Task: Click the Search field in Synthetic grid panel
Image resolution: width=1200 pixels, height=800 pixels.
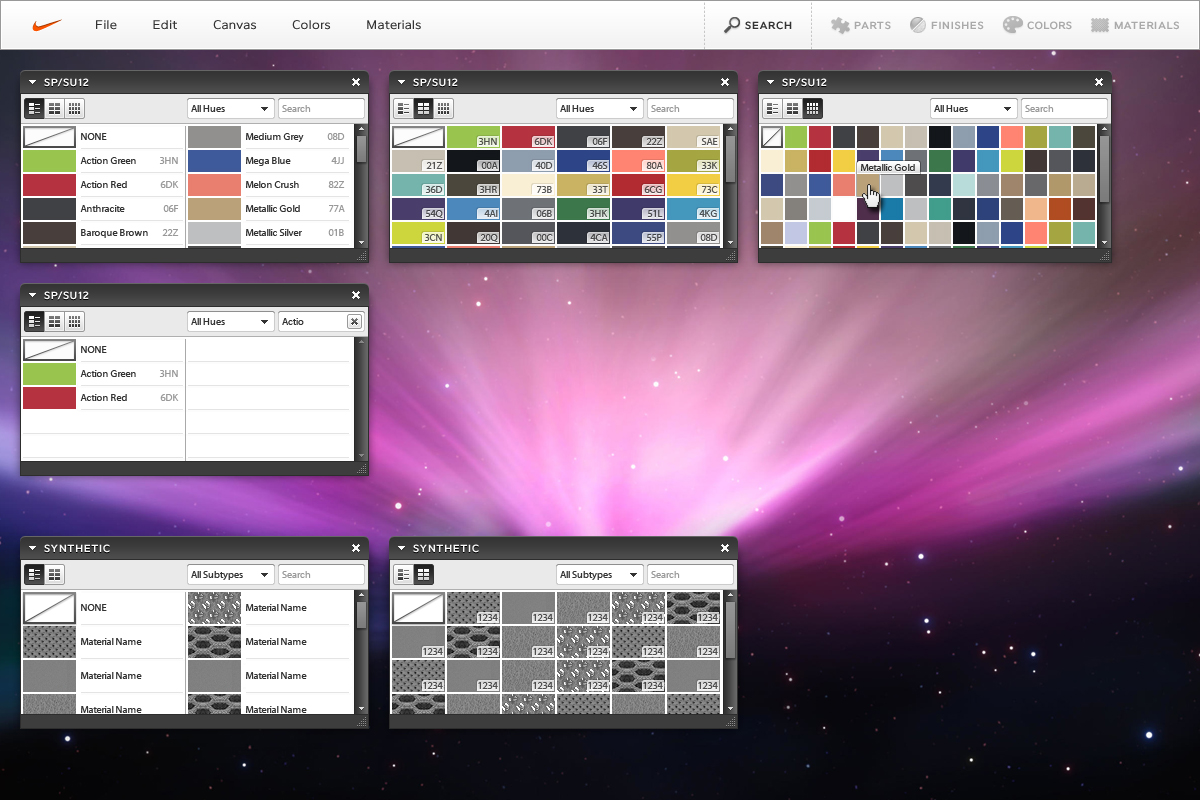Action: pyautogui.click(x=690, y=575)
